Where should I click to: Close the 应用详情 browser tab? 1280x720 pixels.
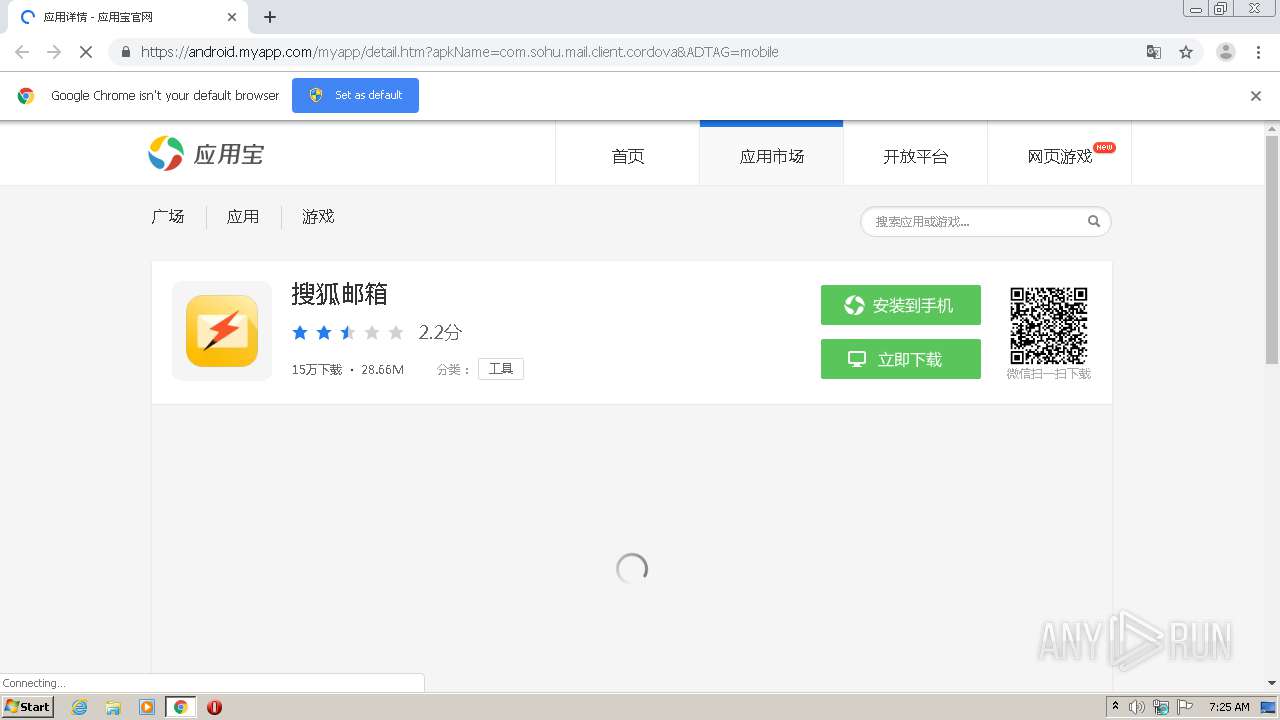pos(232,17)
